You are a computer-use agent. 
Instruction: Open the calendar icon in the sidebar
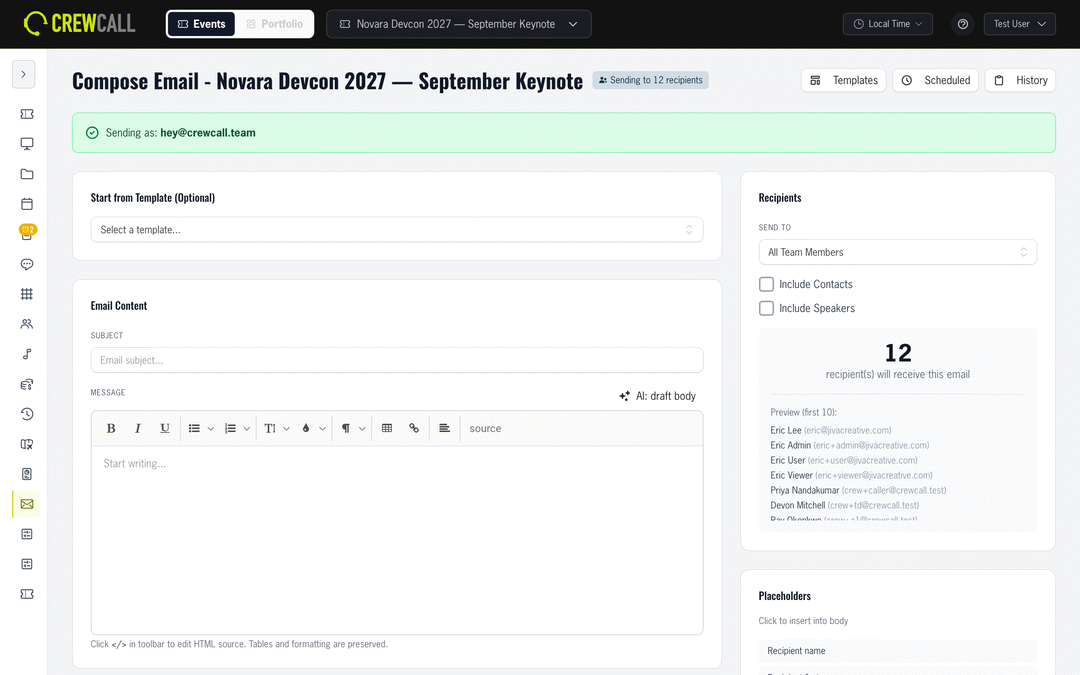27,204
